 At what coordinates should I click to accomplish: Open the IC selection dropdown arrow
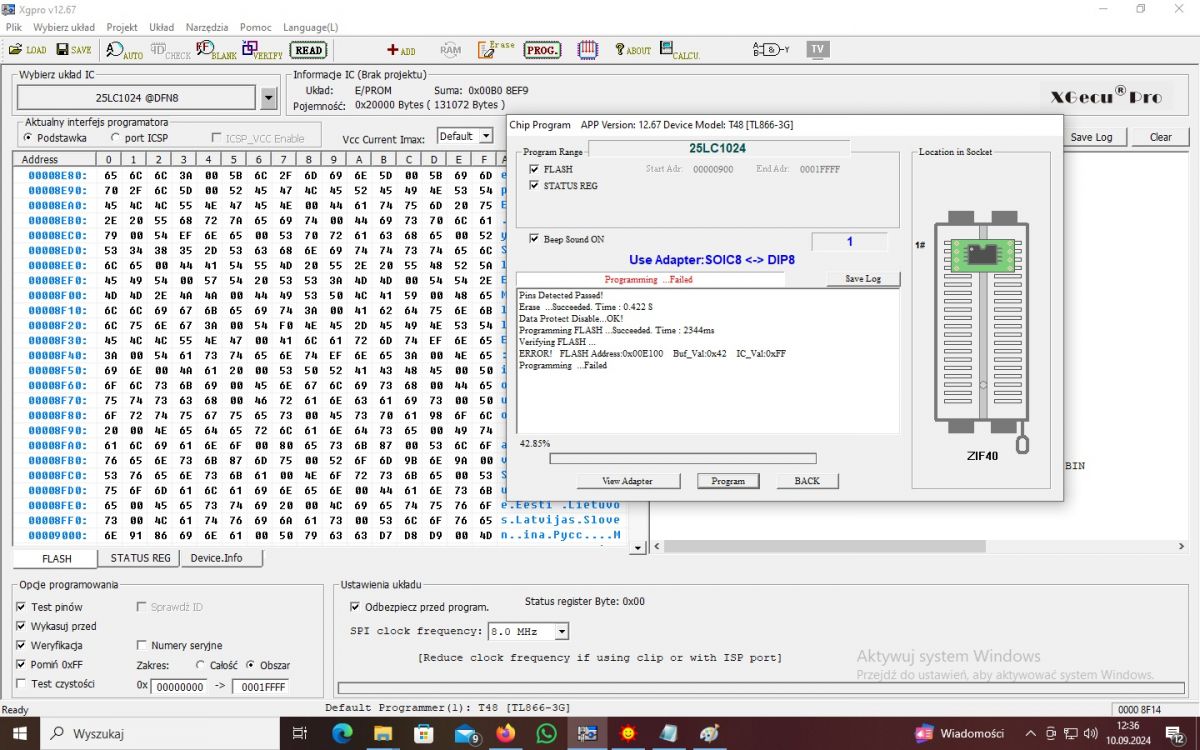tap(268, 98)
